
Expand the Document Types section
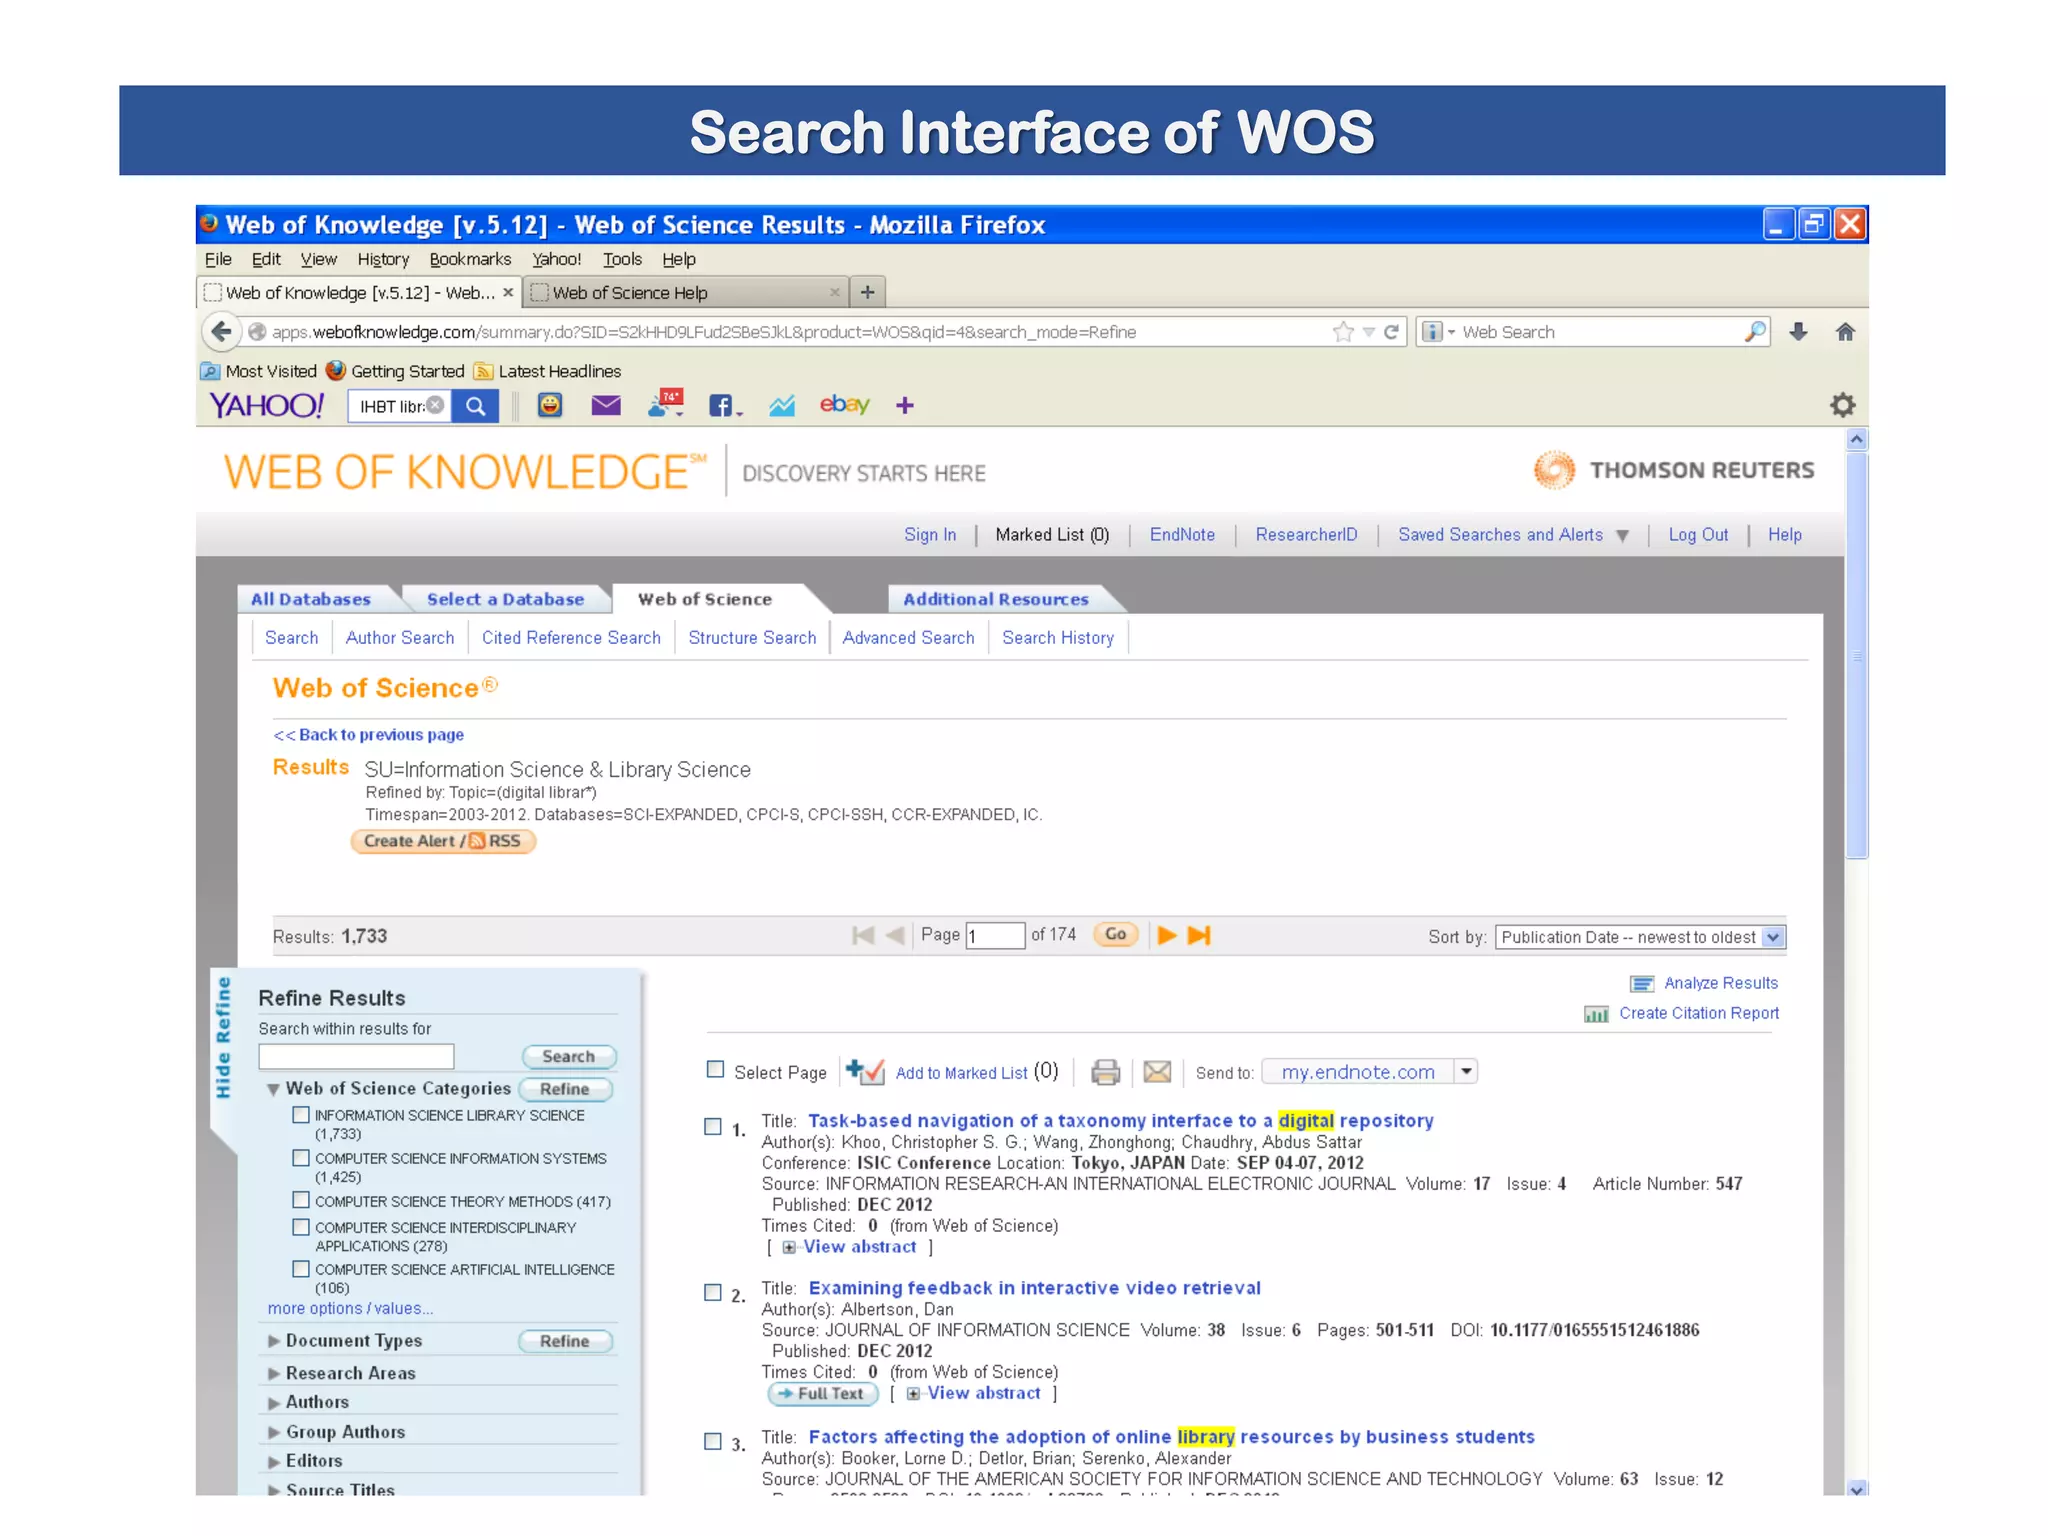point(273,1341)
